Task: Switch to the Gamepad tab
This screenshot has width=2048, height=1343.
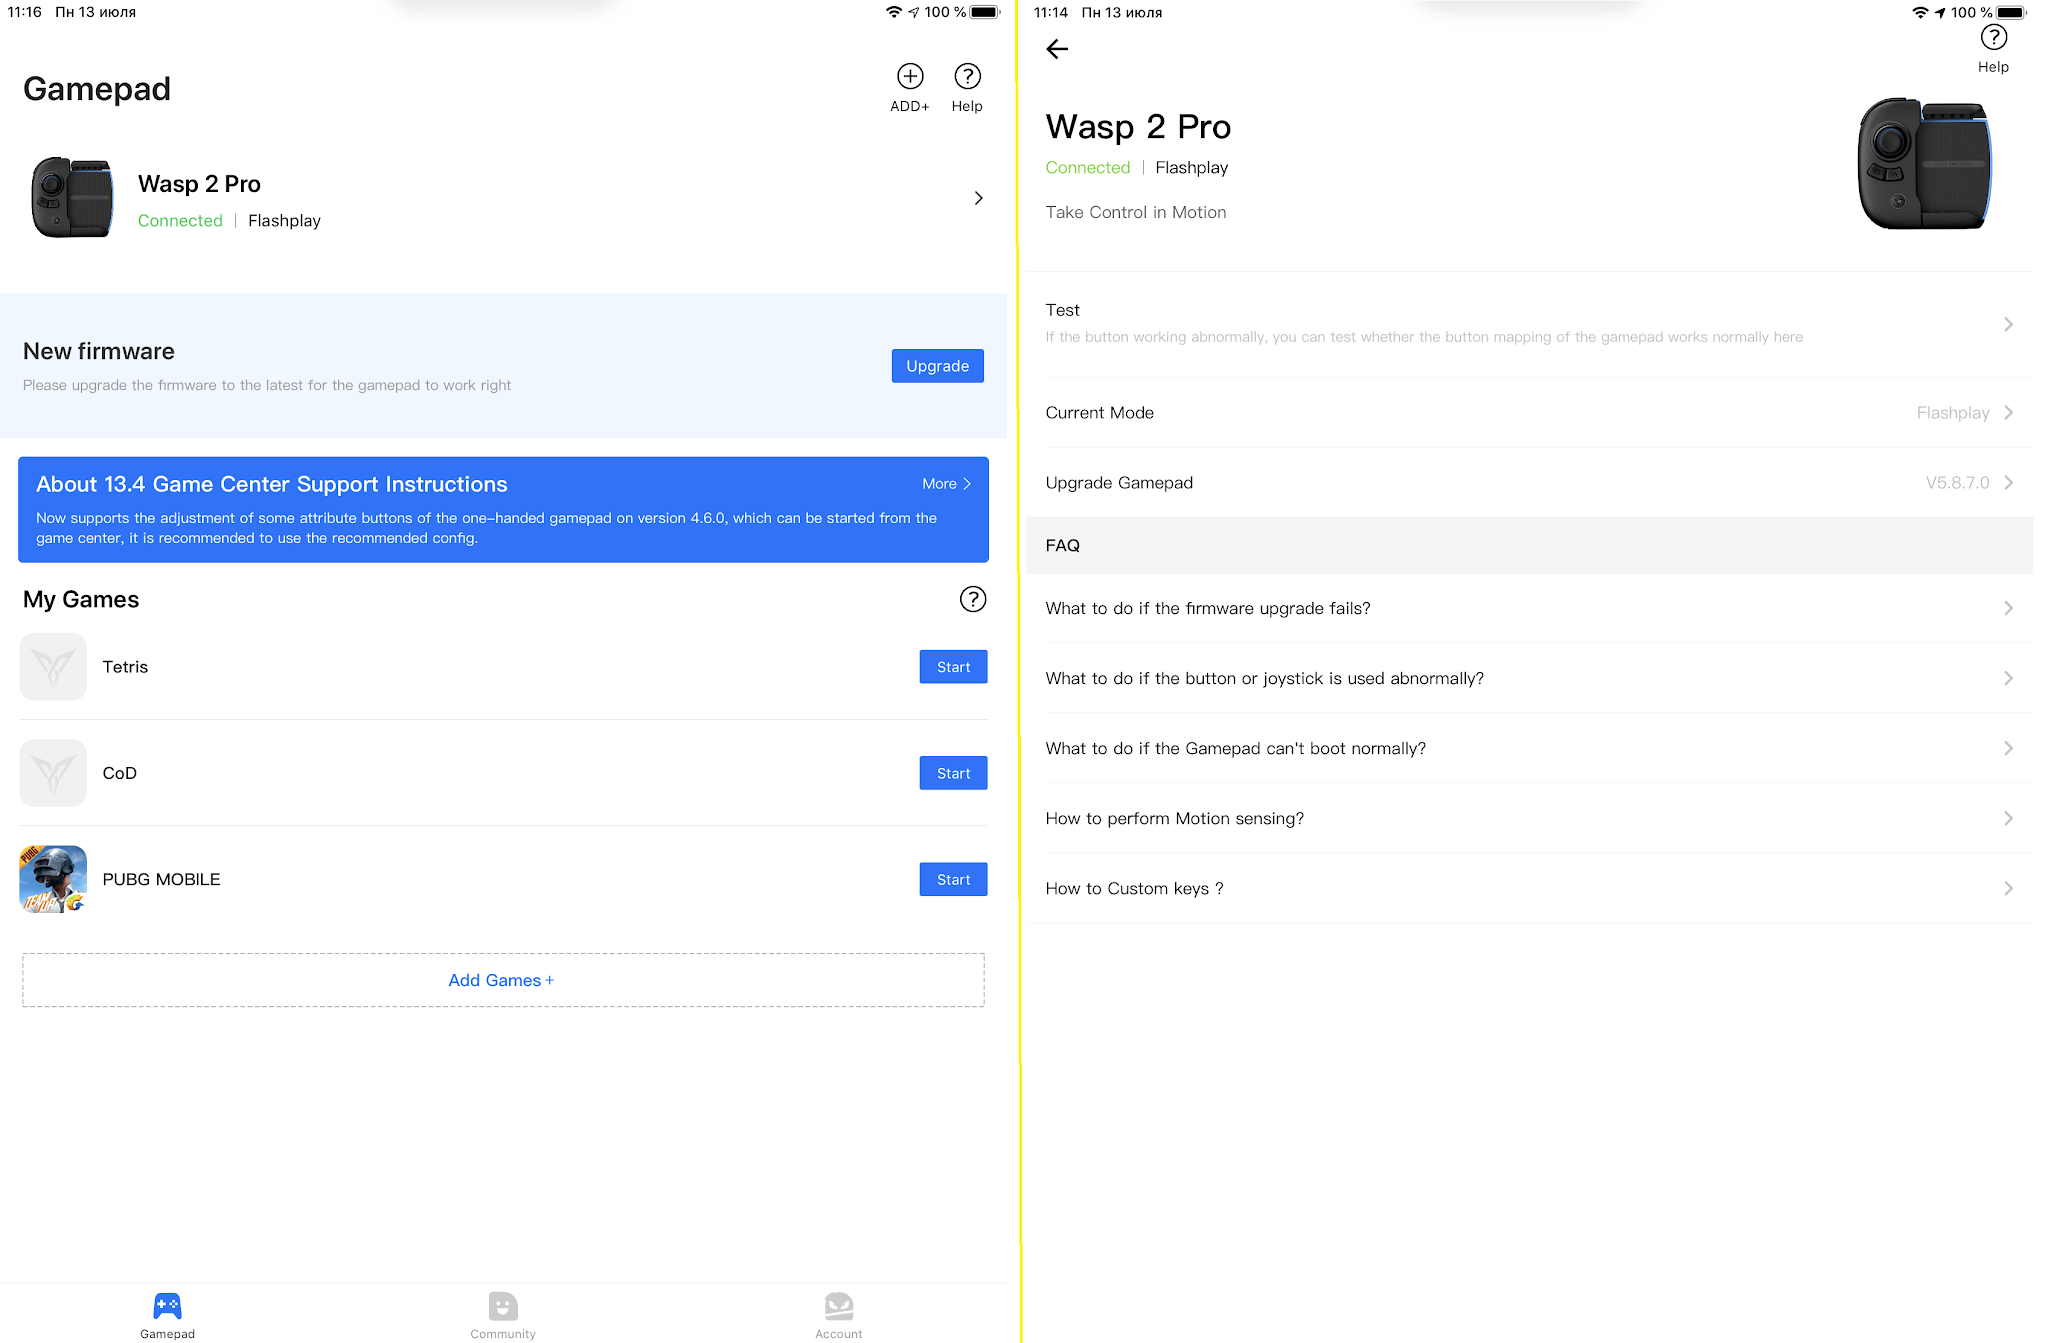Action: 167,1315
